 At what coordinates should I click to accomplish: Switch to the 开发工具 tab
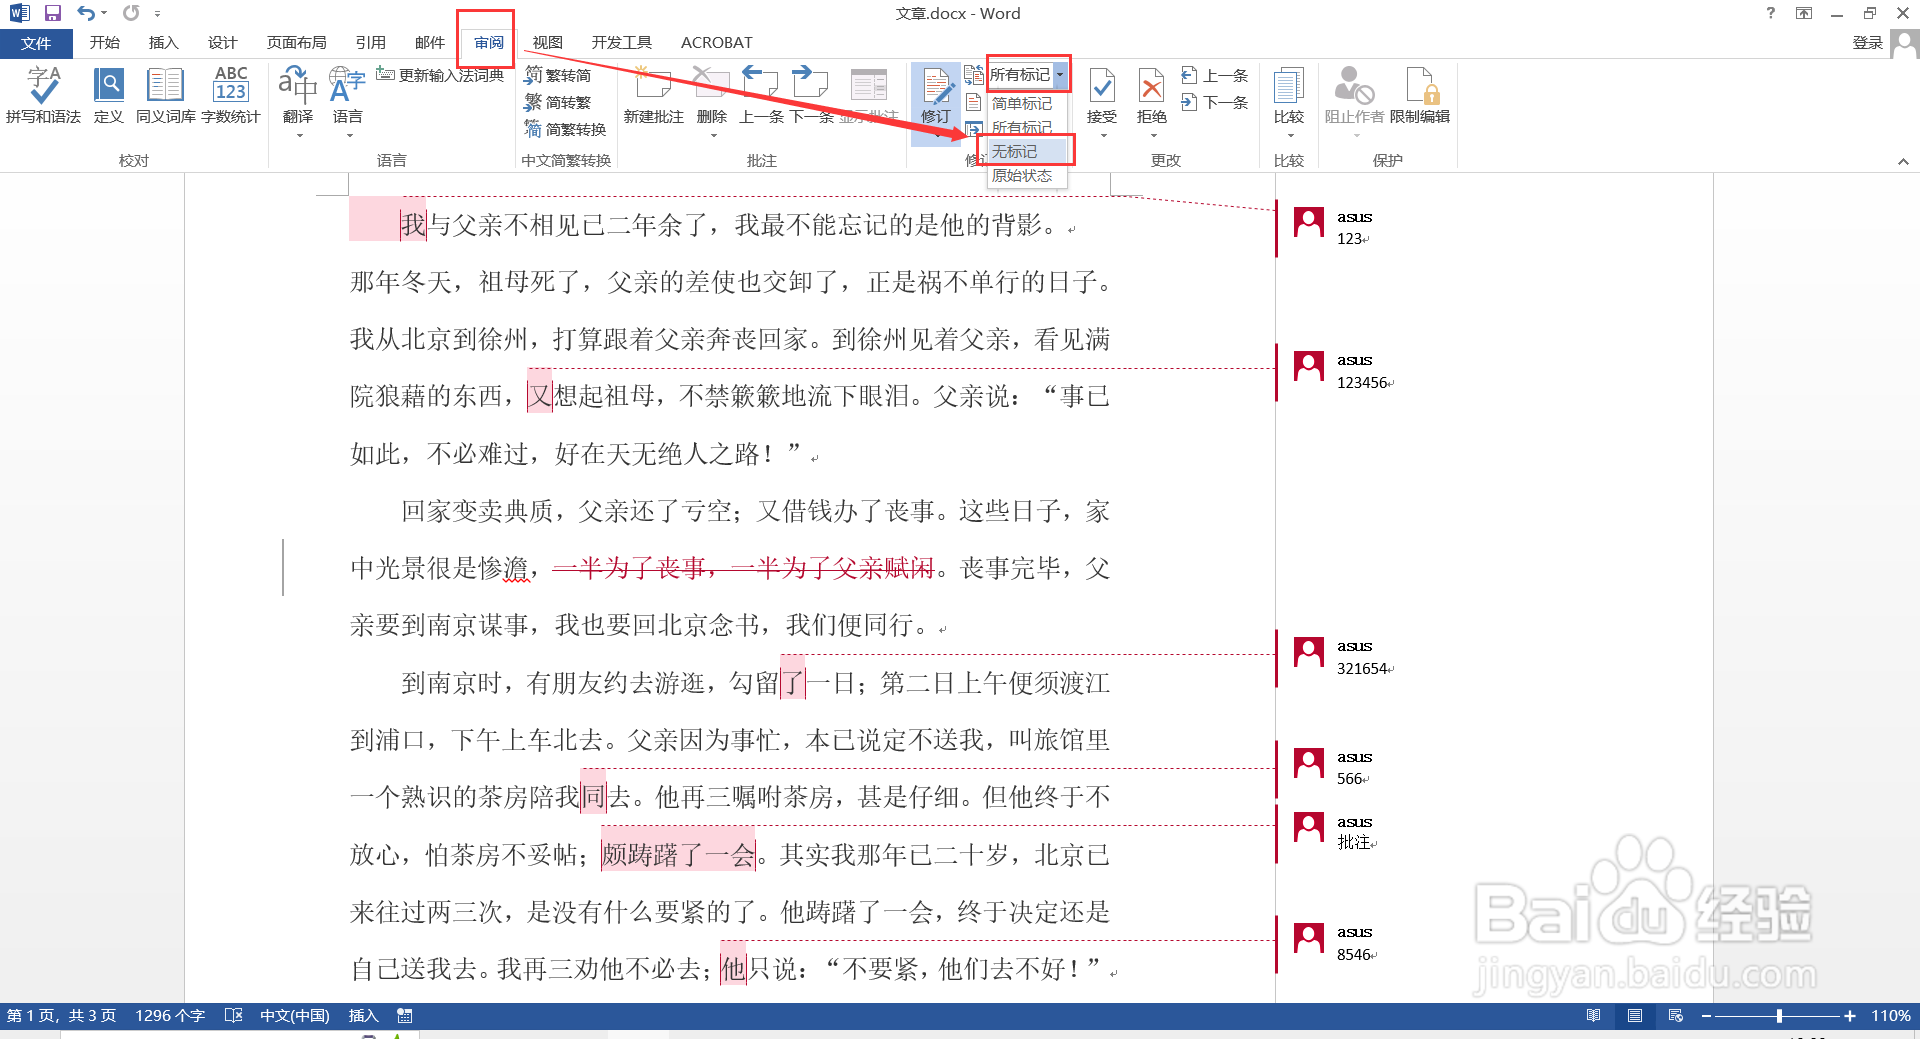pos(621,43)
